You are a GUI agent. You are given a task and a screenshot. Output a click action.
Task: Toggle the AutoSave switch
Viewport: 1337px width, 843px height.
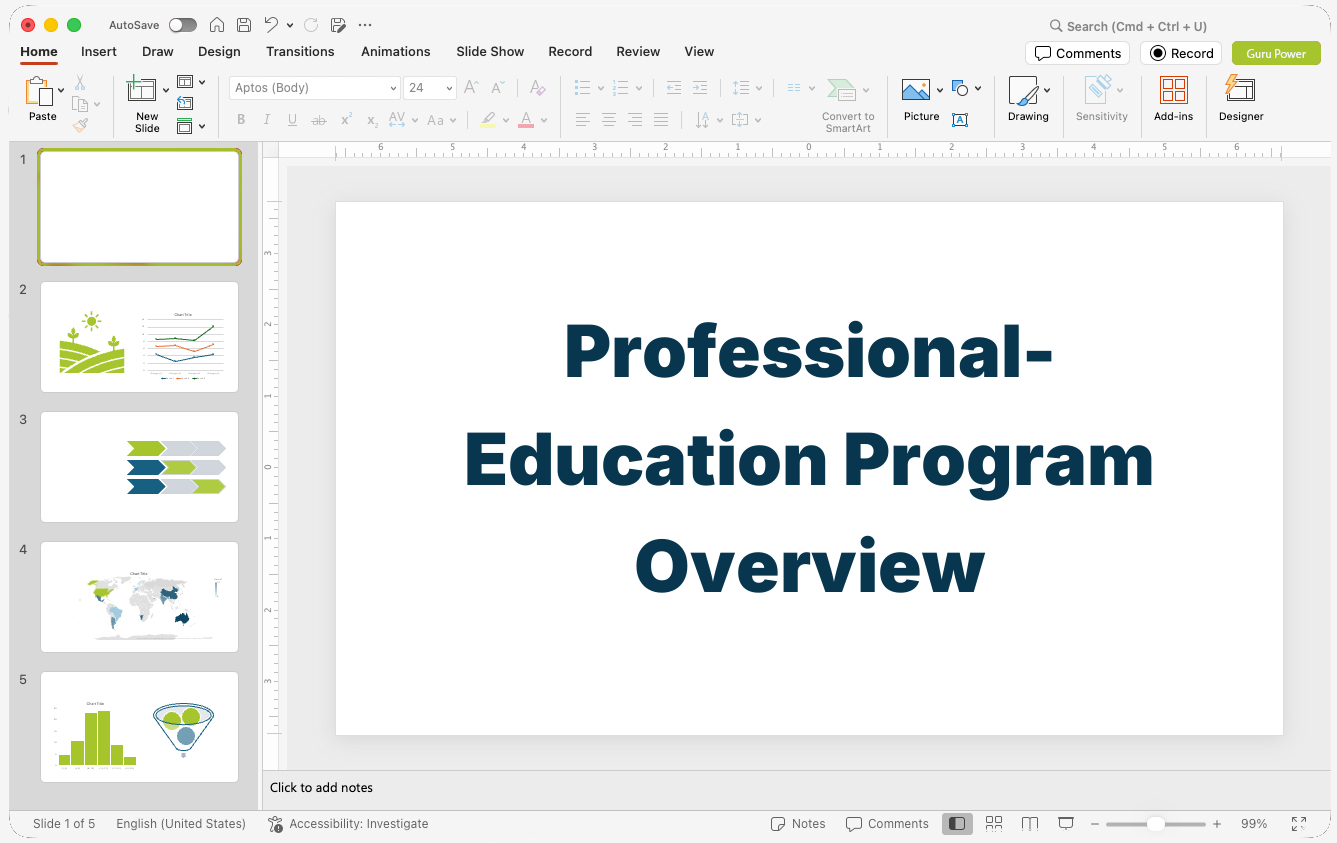pyautogui.click(x=183, y=25)
